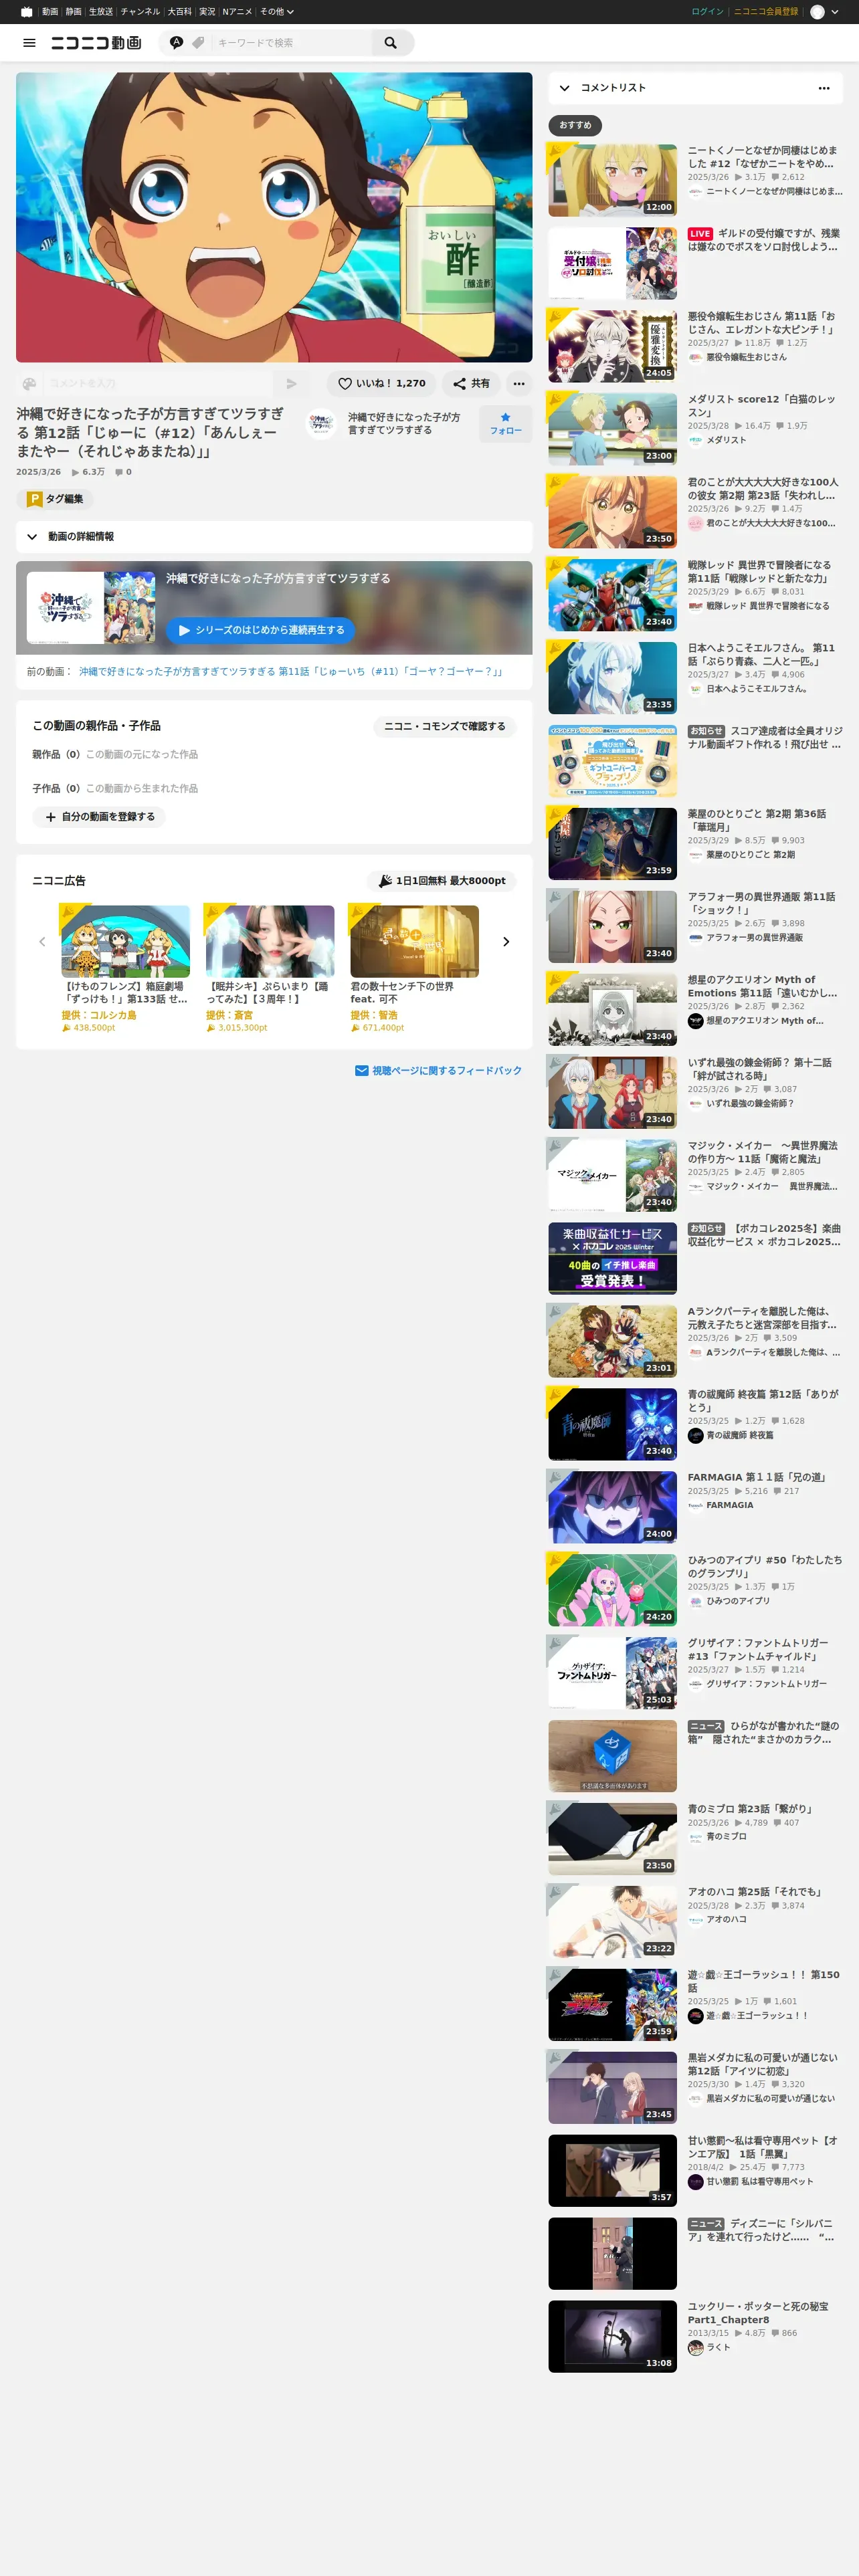This screenshot has width=859, height=2576.
Task: Open 楽曲収益化サービス announcement thumbnail
Action: pyautogui.click(x=612, y=1258)
